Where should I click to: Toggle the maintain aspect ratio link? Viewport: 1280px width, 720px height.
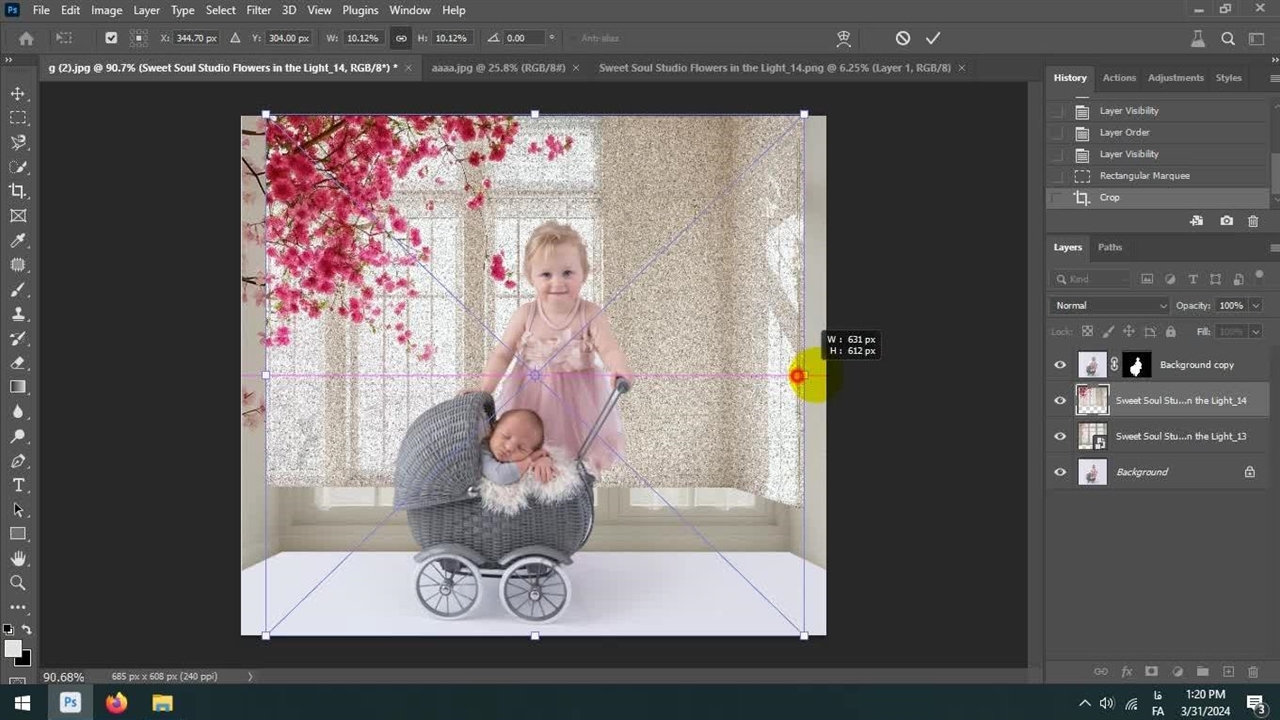click(401, 38)
